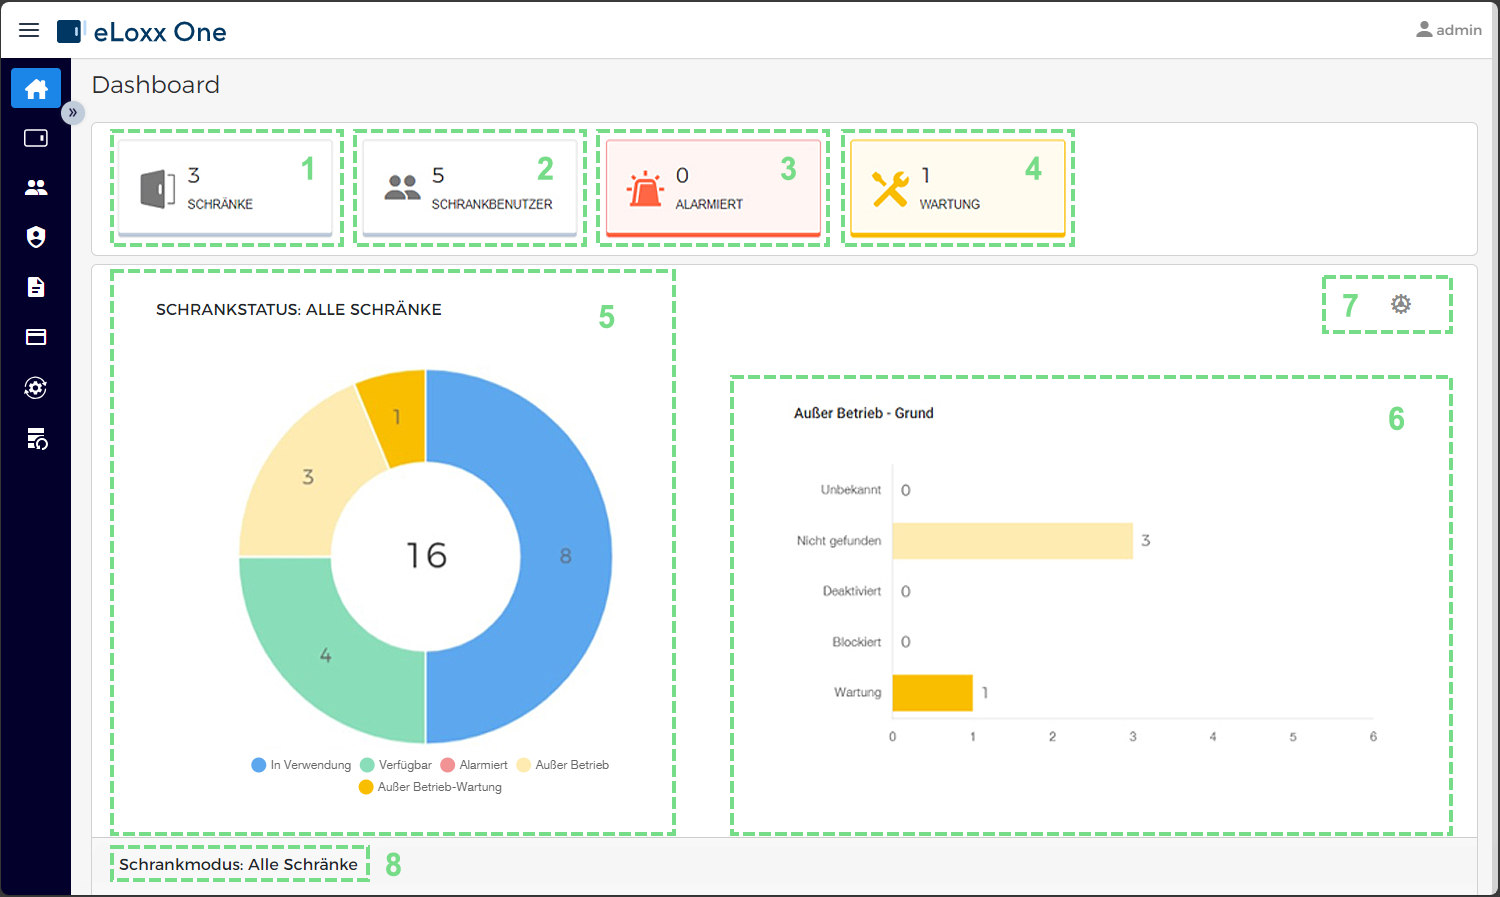The width and height of the screenshot is (1500, 897).
Task: Click the orange donut segment showing 1
Action: pos(397,417)
